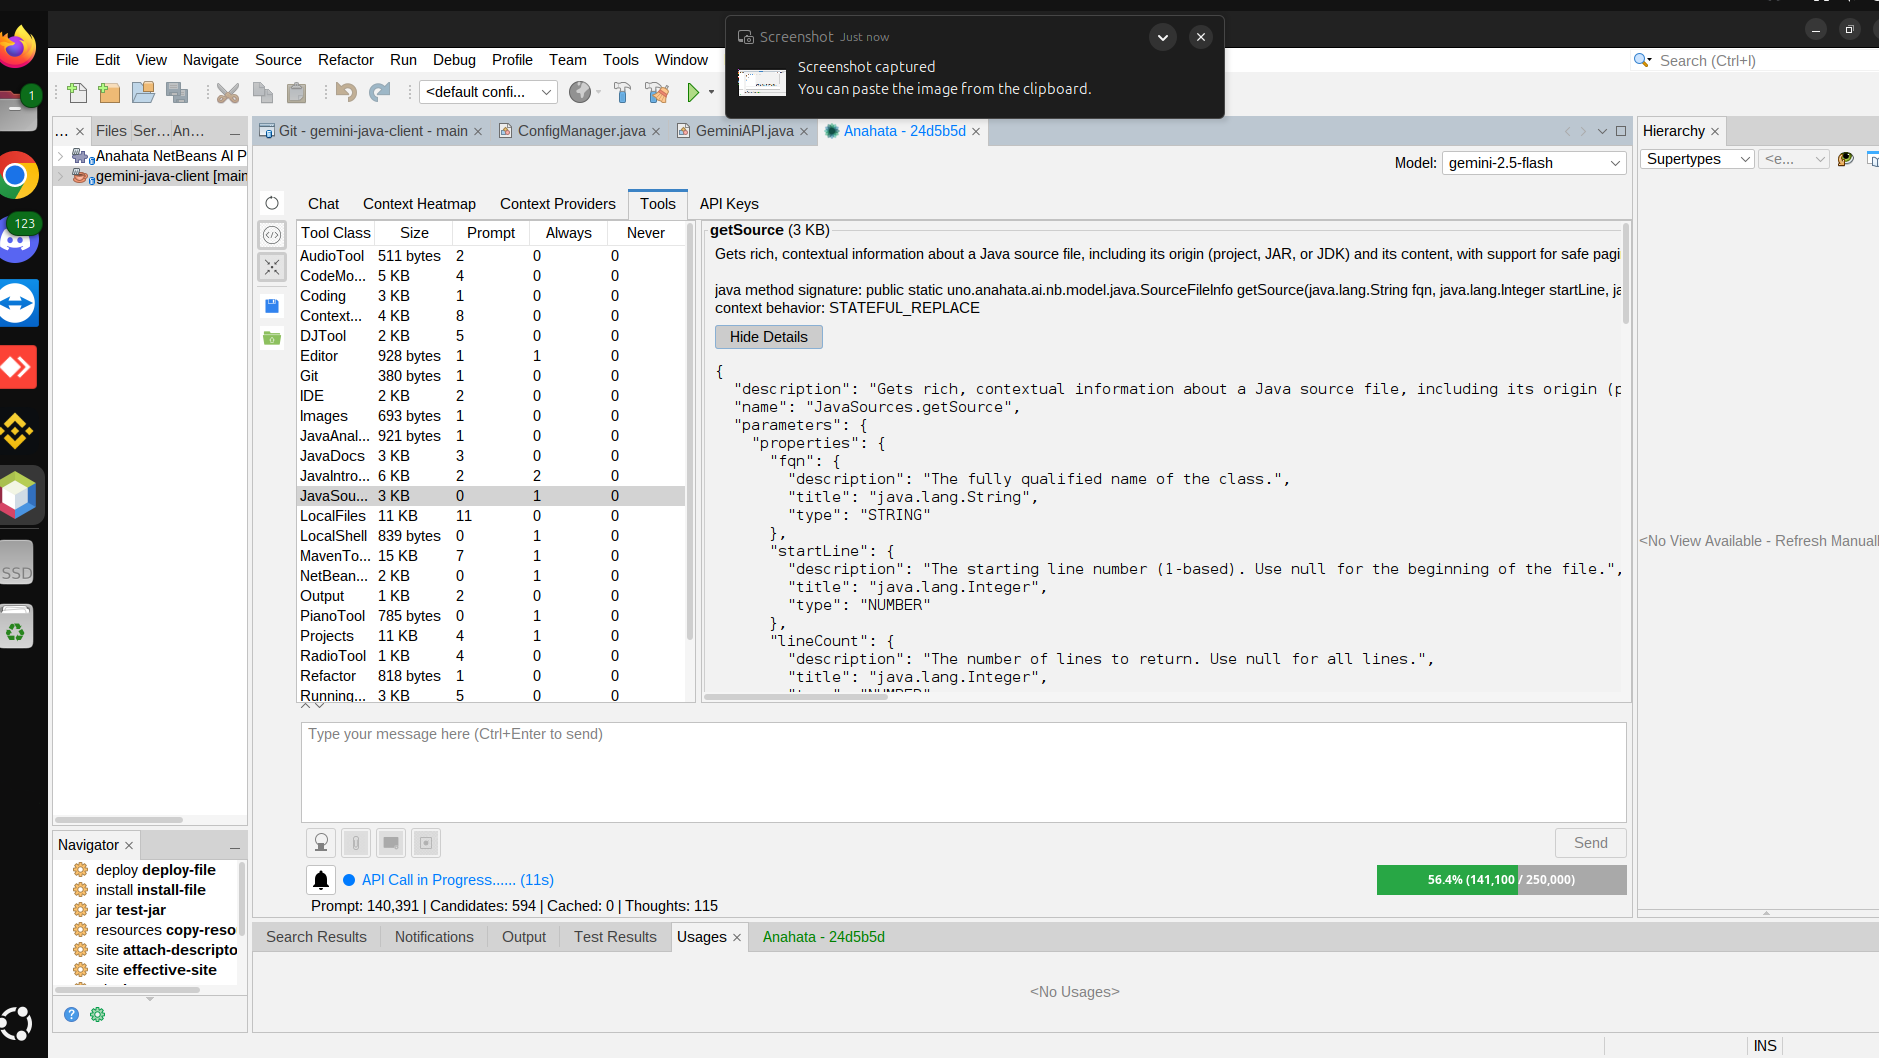Open Discord from the Ubuntu dock

(18, 240)
